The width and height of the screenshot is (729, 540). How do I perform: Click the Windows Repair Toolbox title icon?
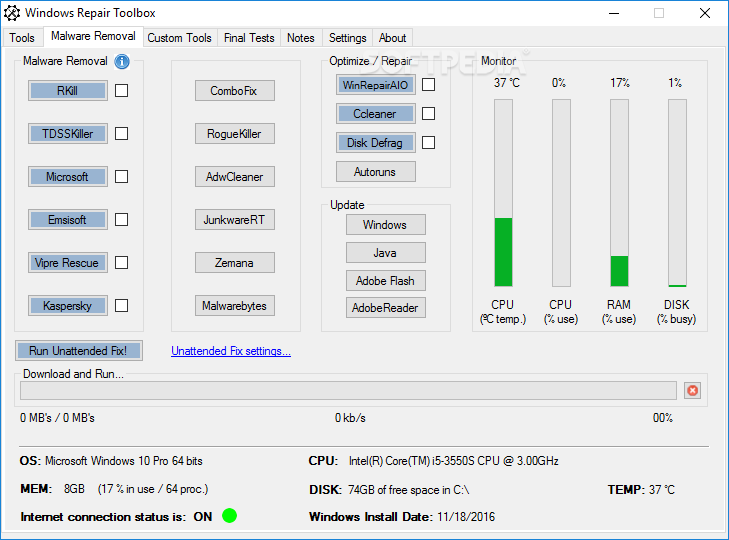12,13
